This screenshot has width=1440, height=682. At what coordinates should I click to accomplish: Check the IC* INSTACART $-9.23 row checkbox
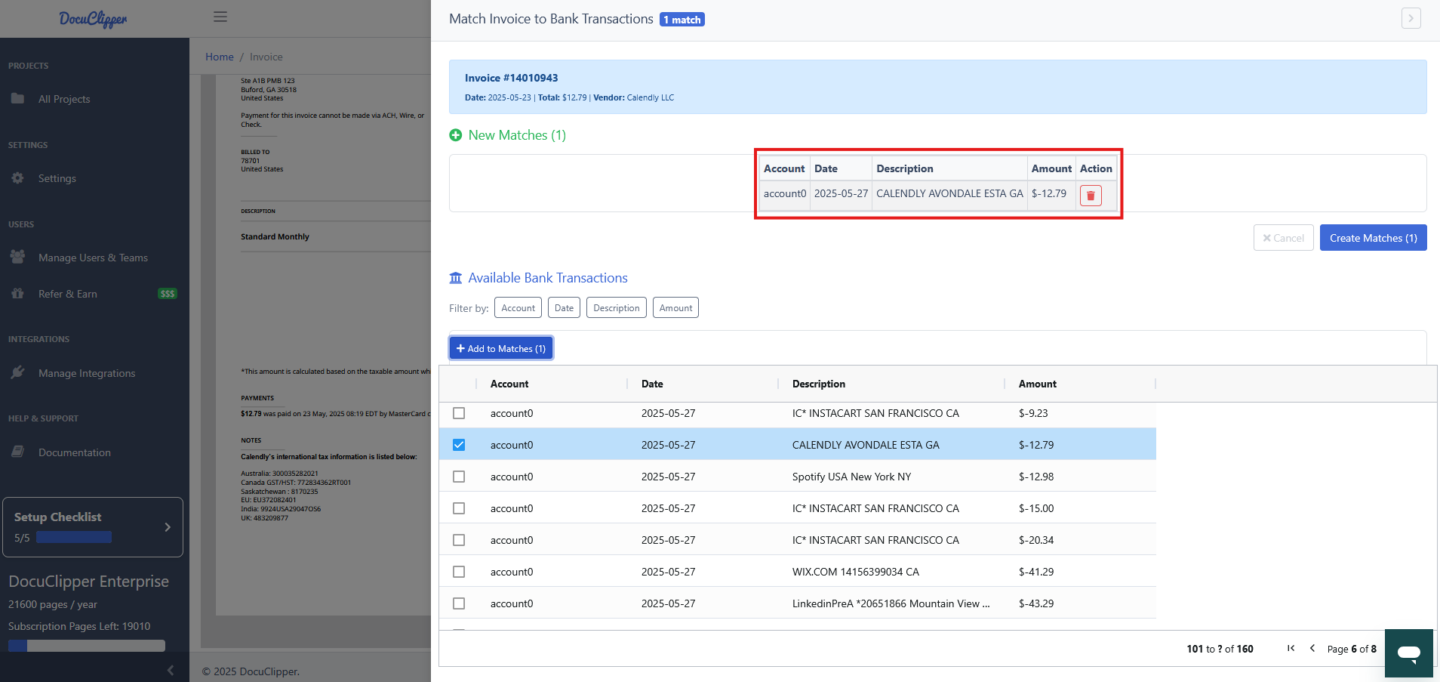click(459, 413)
